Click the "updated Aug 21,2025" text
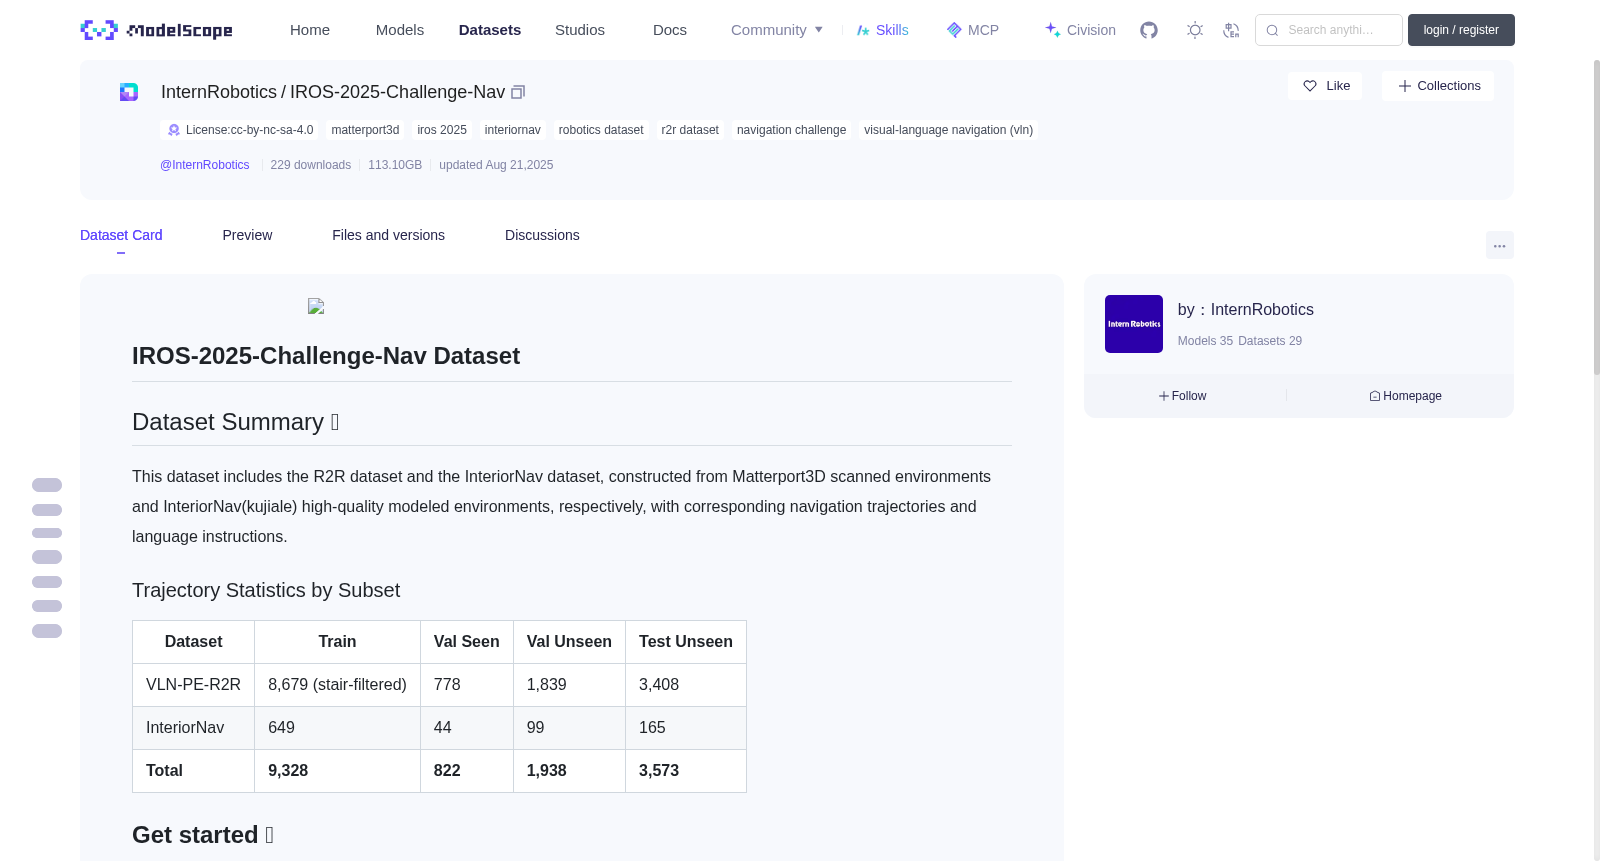Viewport: 1600px width, 861px height. [x=496, y=165]
